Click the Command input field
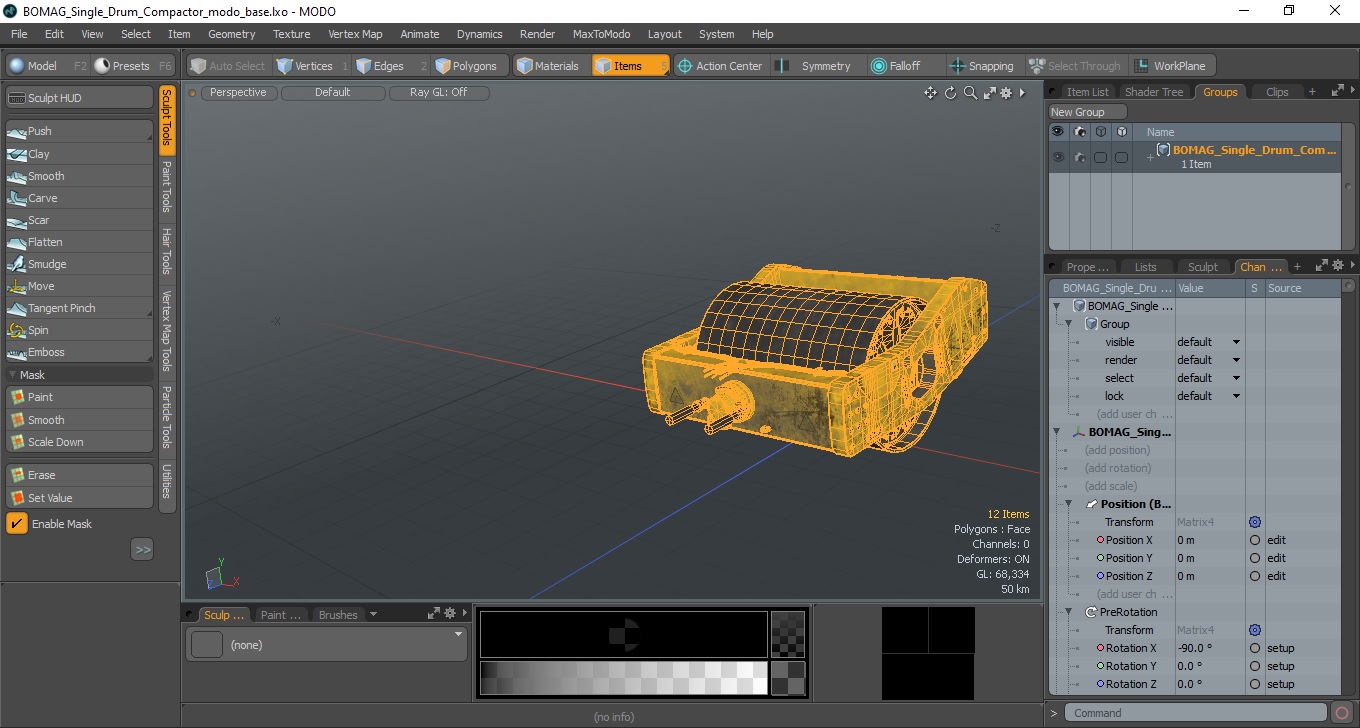The image size is (1360, 728). pyautogui.click(x=1196, y=713)
